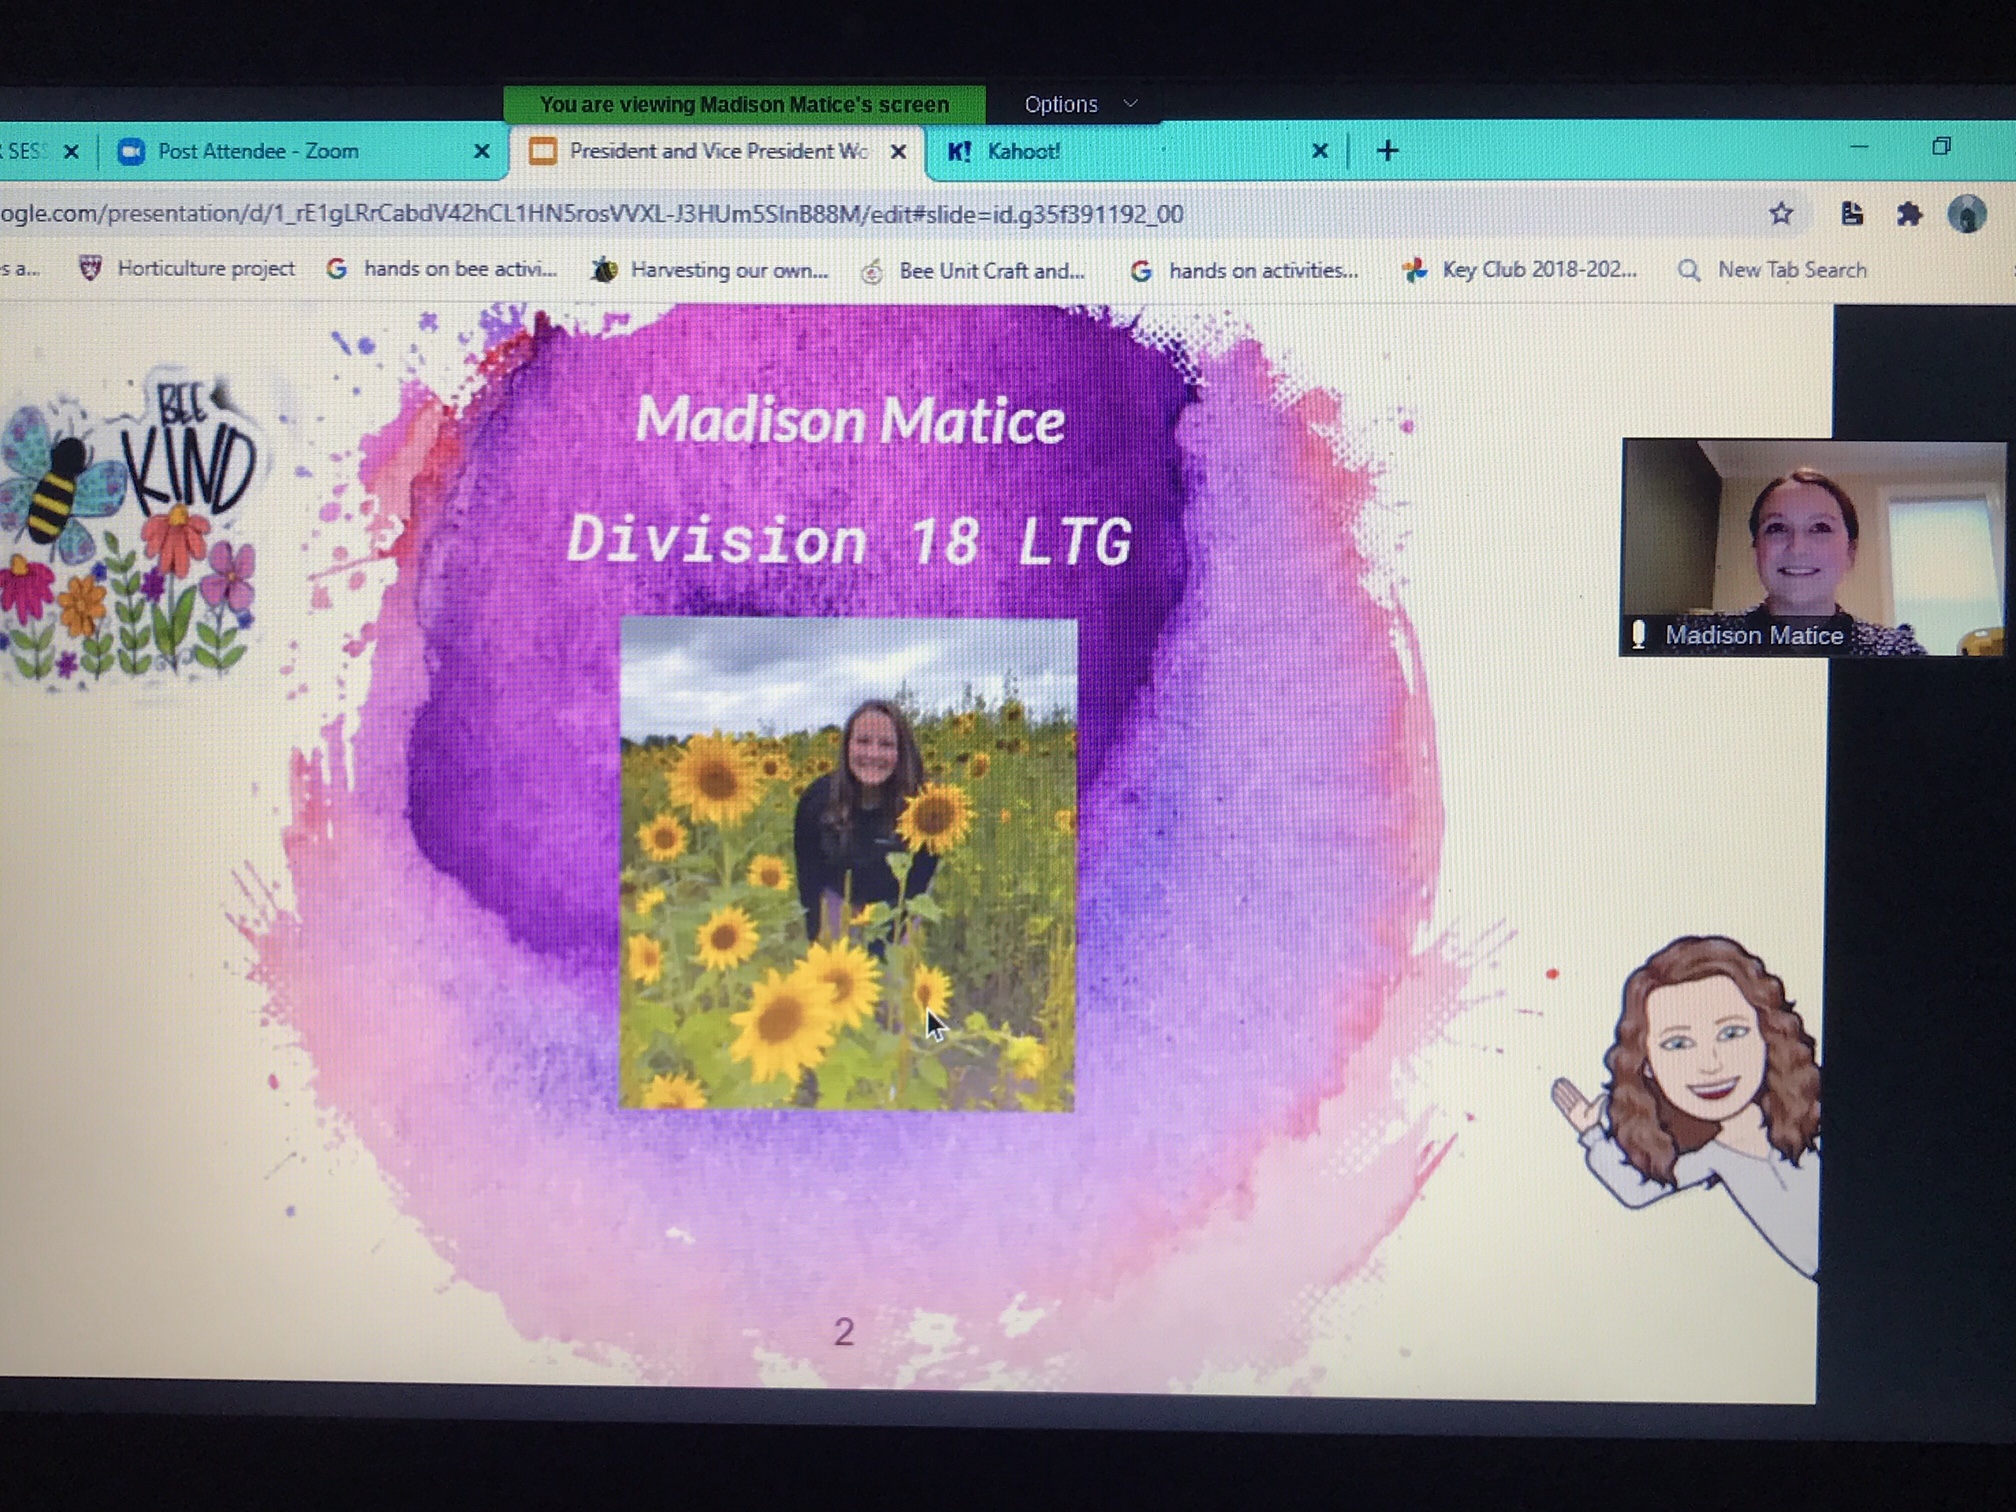Click the Google Photos icon on the Key Club bookmark
The image size is (2016, 1512).
[1415, 269]
